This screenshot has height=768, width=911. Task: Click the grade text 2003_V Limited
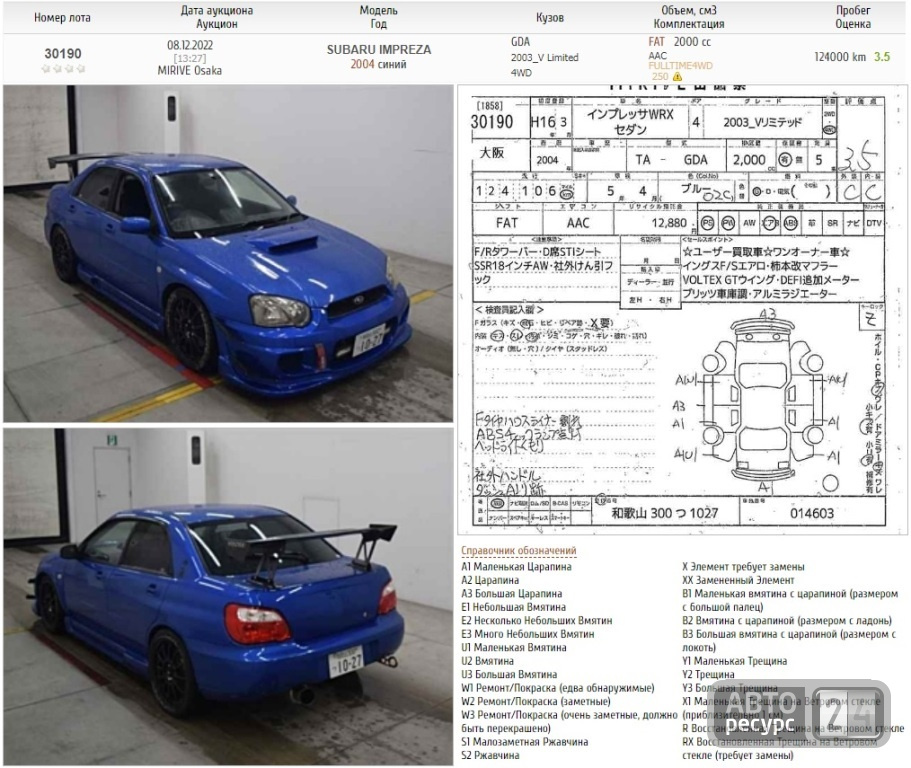tap(544, 58)
